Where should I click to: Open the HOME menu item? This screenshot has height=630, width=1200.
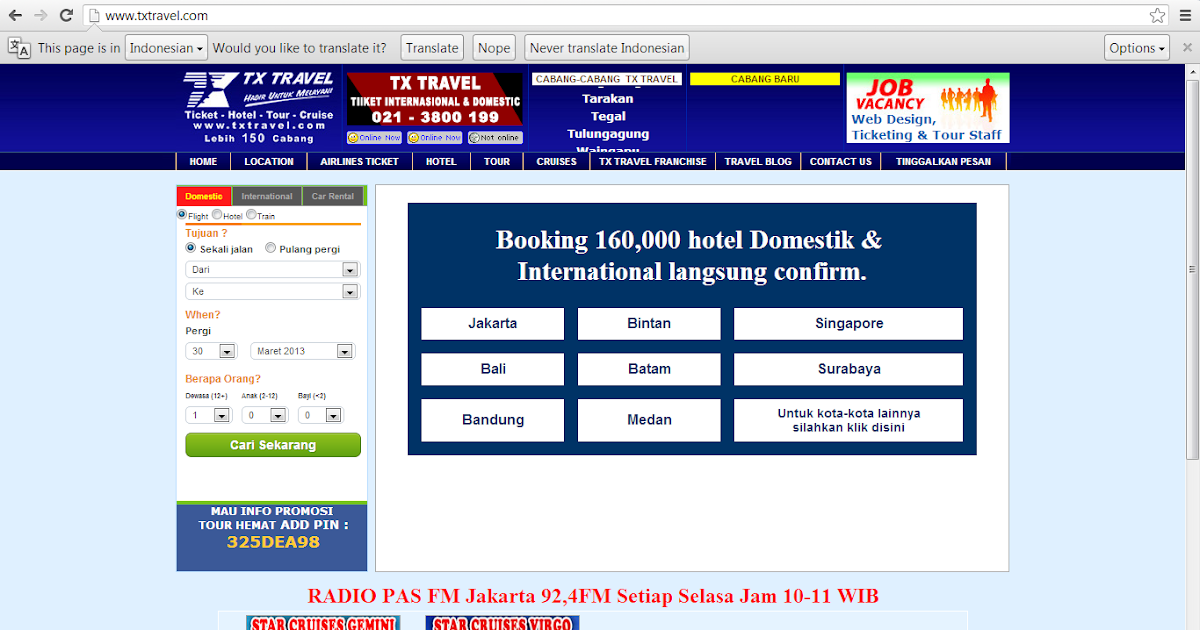[203, 161]
